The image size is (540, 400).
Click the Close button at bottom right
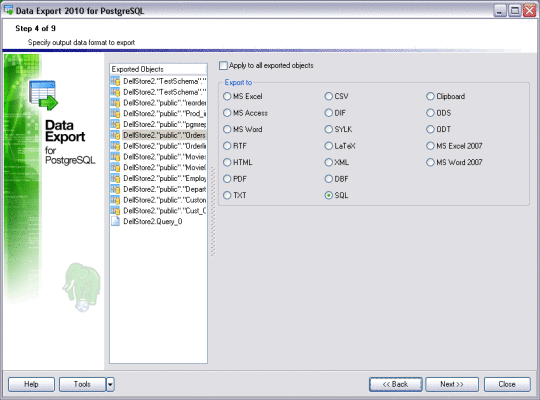(507, 384)
